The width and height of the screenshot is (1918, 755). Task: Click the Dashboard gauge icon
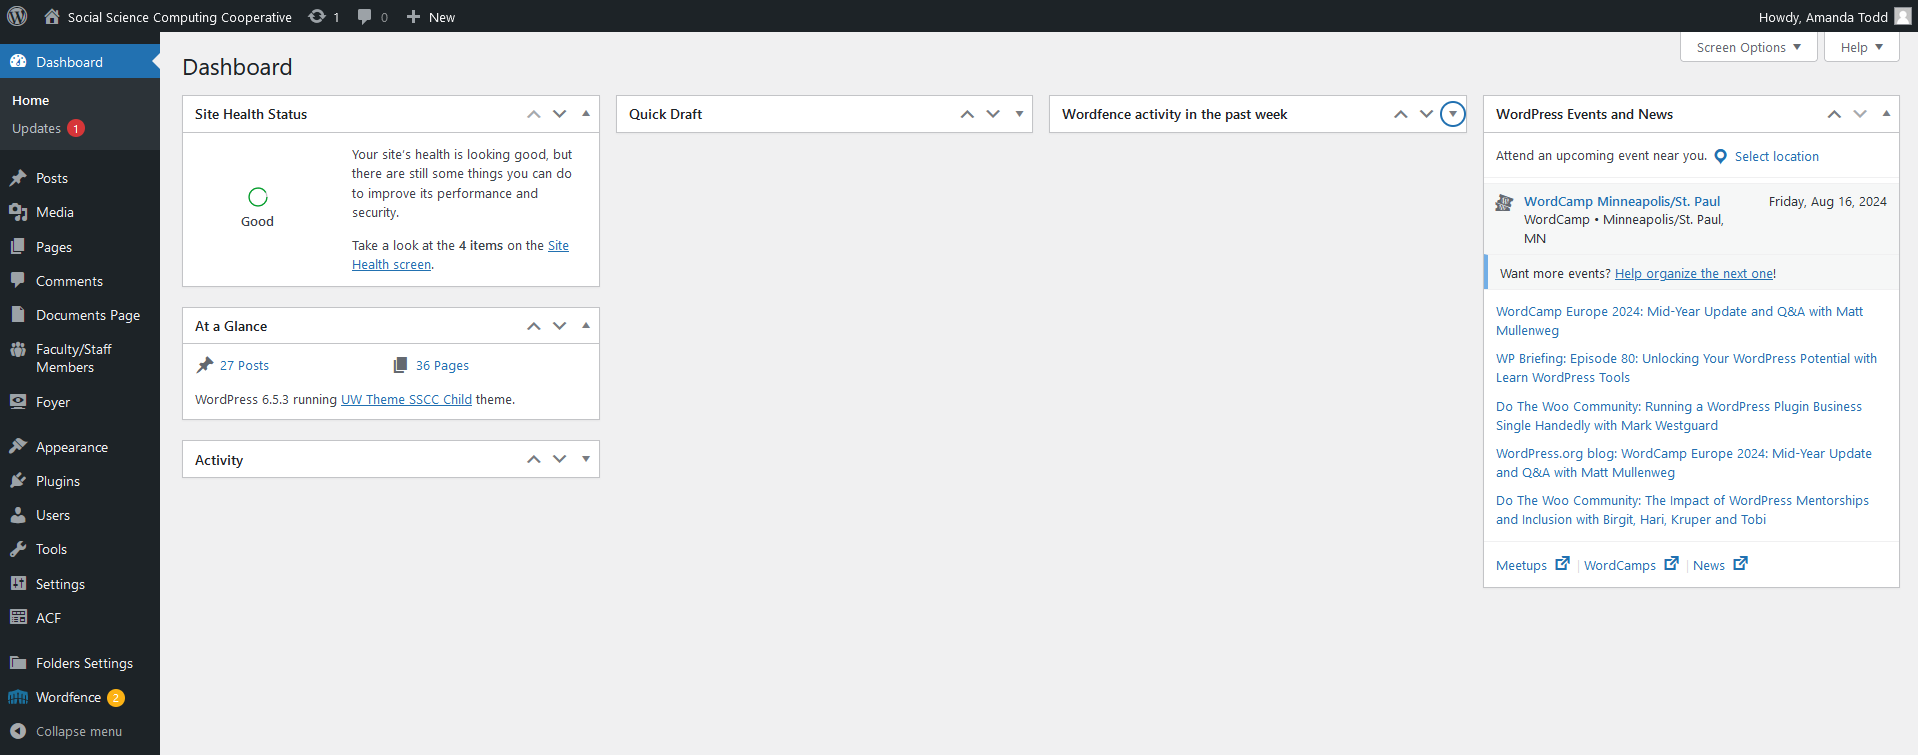coord(18,61)
